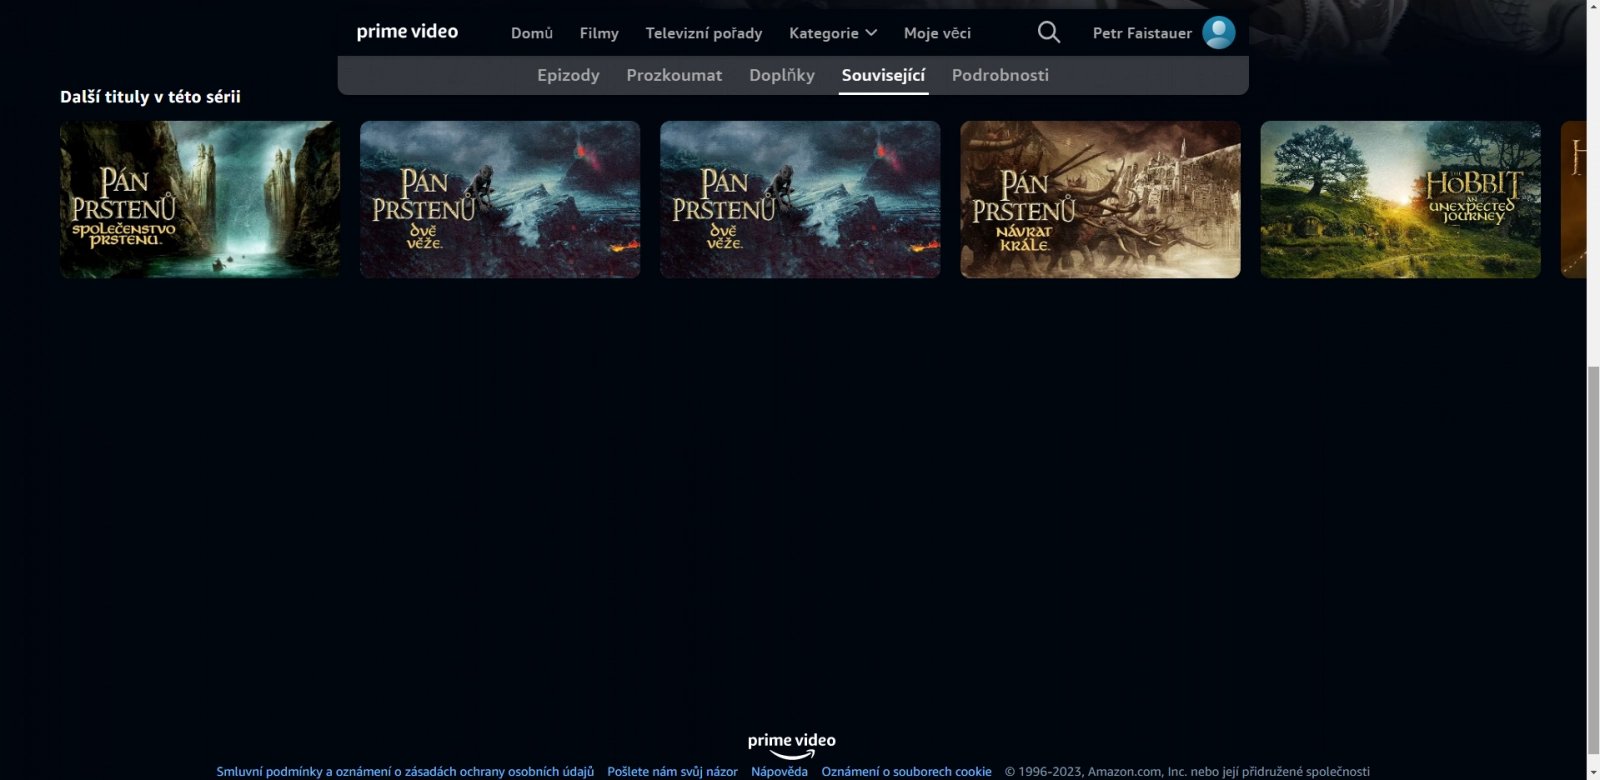Click the user profile avatar icon
The width and height of the screenshot is (1600, 780).
(x=1218, y=32)
